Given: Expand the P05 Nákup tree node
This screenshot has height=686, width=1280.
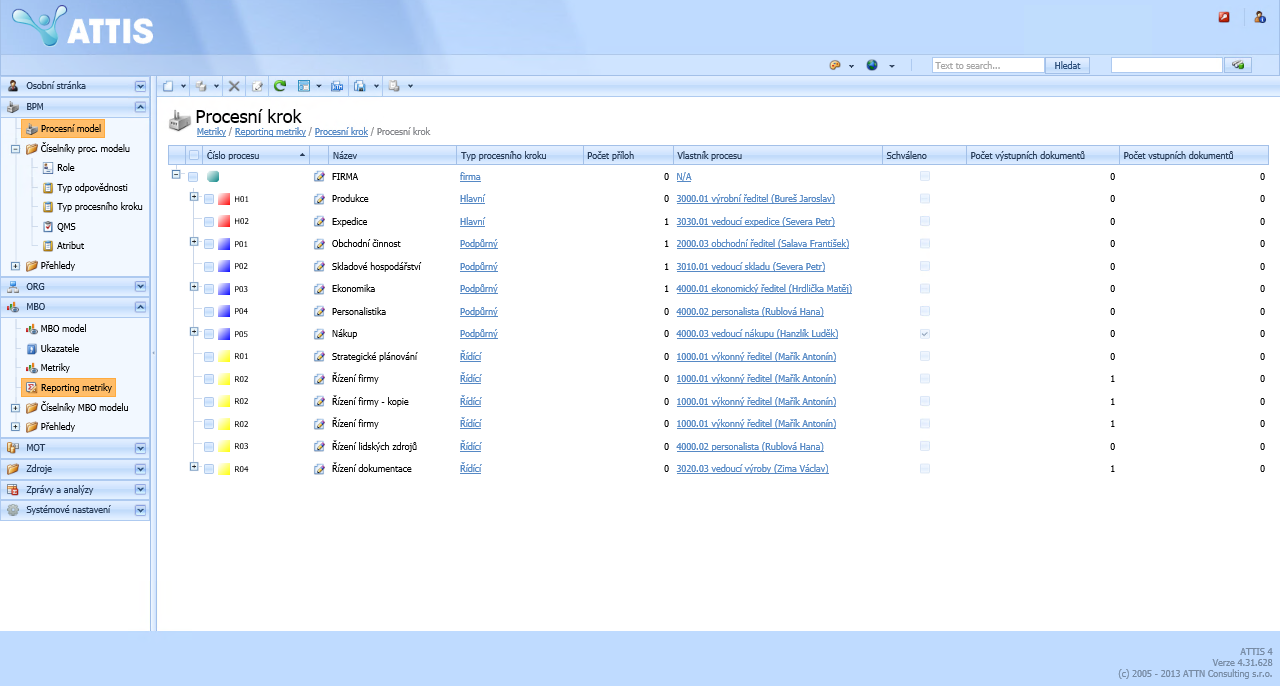Looking at the screenshot, I should (194, 332).
